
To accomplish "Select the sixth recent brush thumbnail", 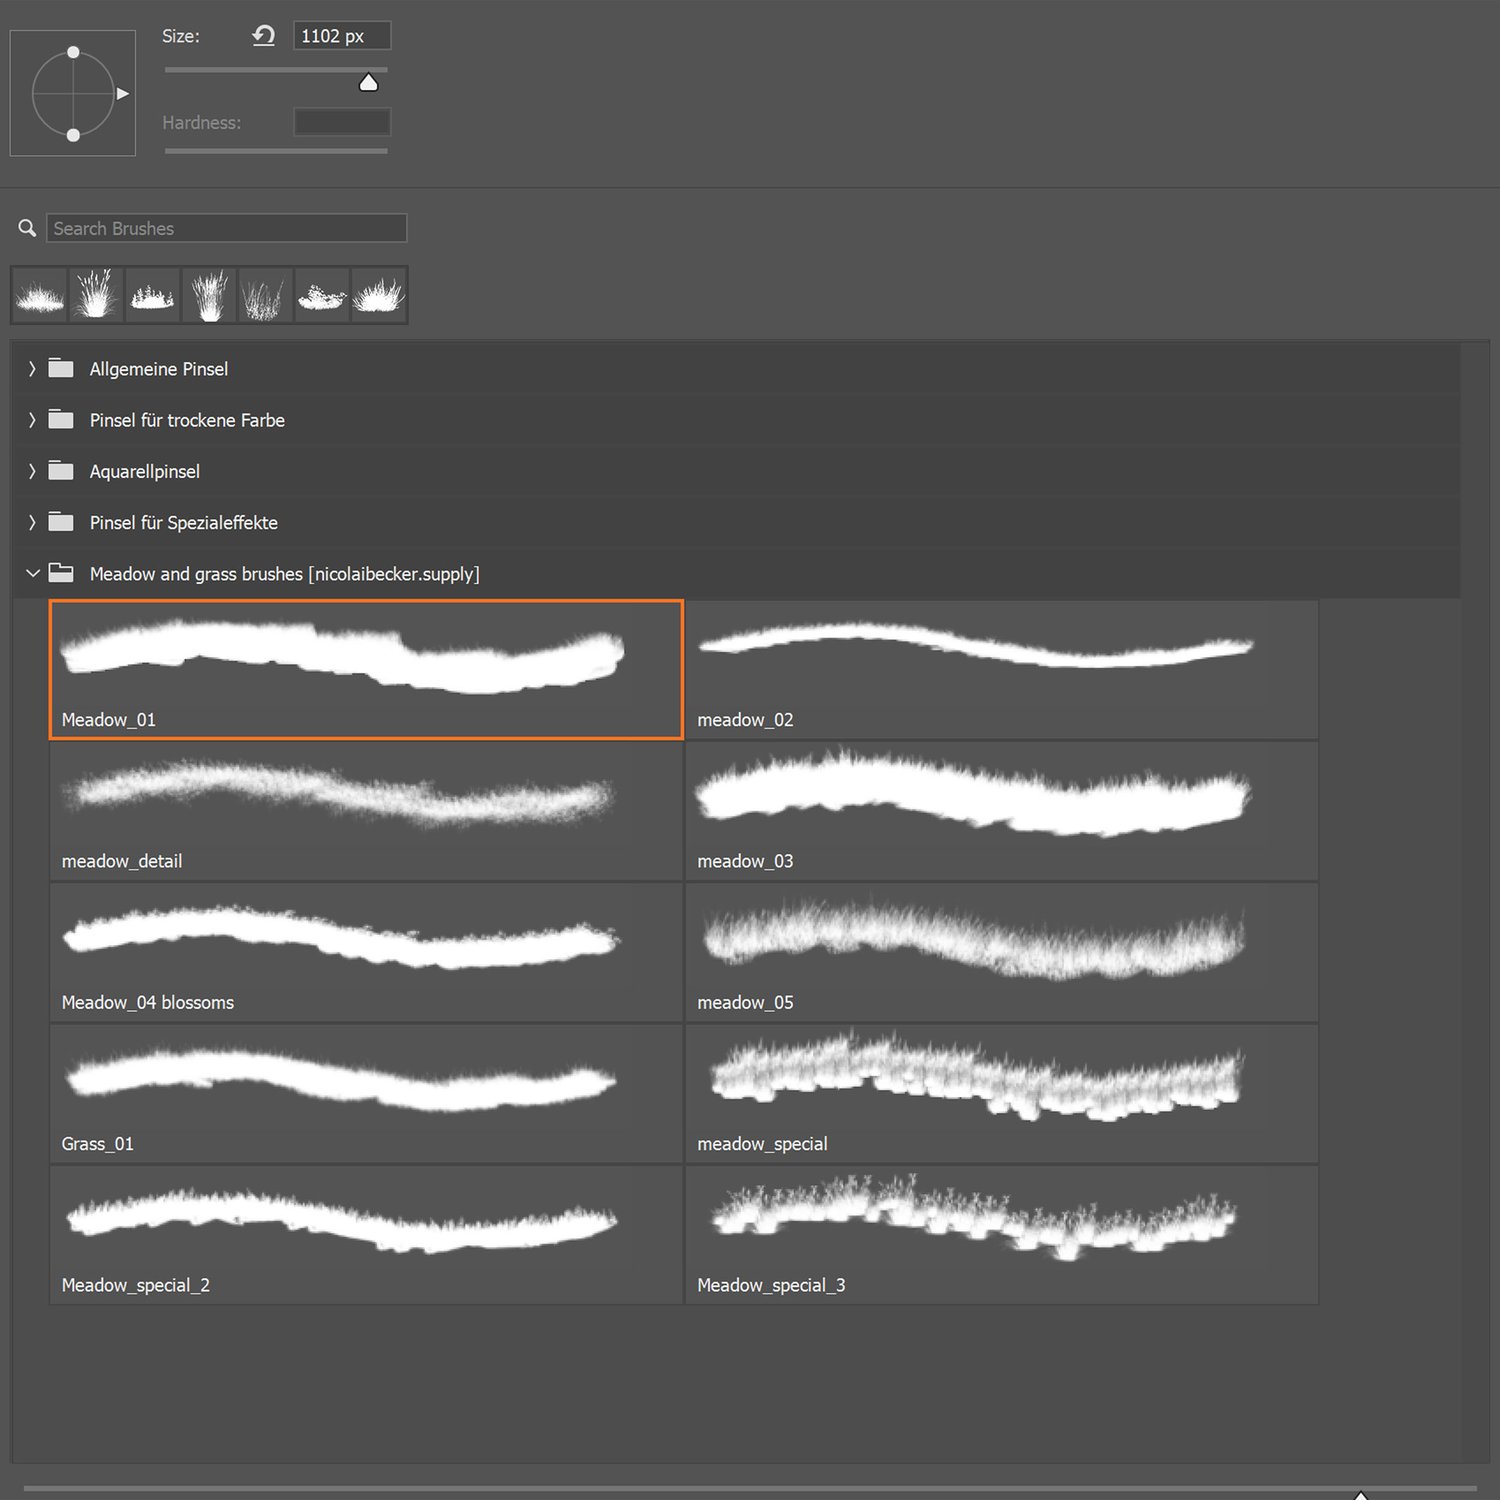I will [x=322, y=295].
